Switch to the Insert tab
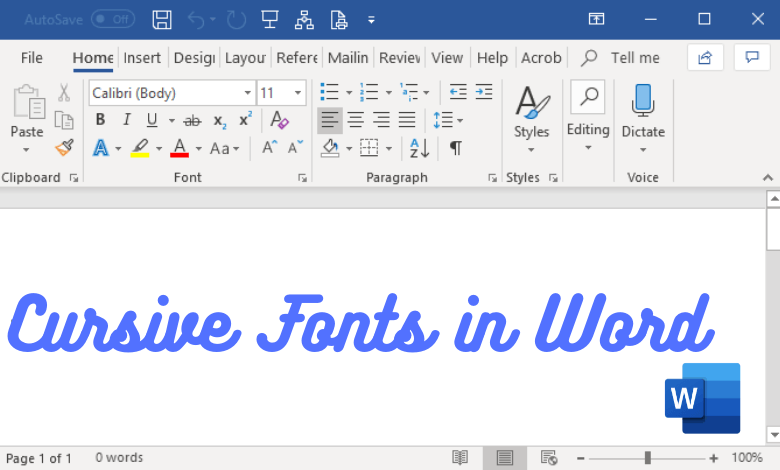Image resolution: width=780 pixels, height=470 pixels. (x=142, y=58)
